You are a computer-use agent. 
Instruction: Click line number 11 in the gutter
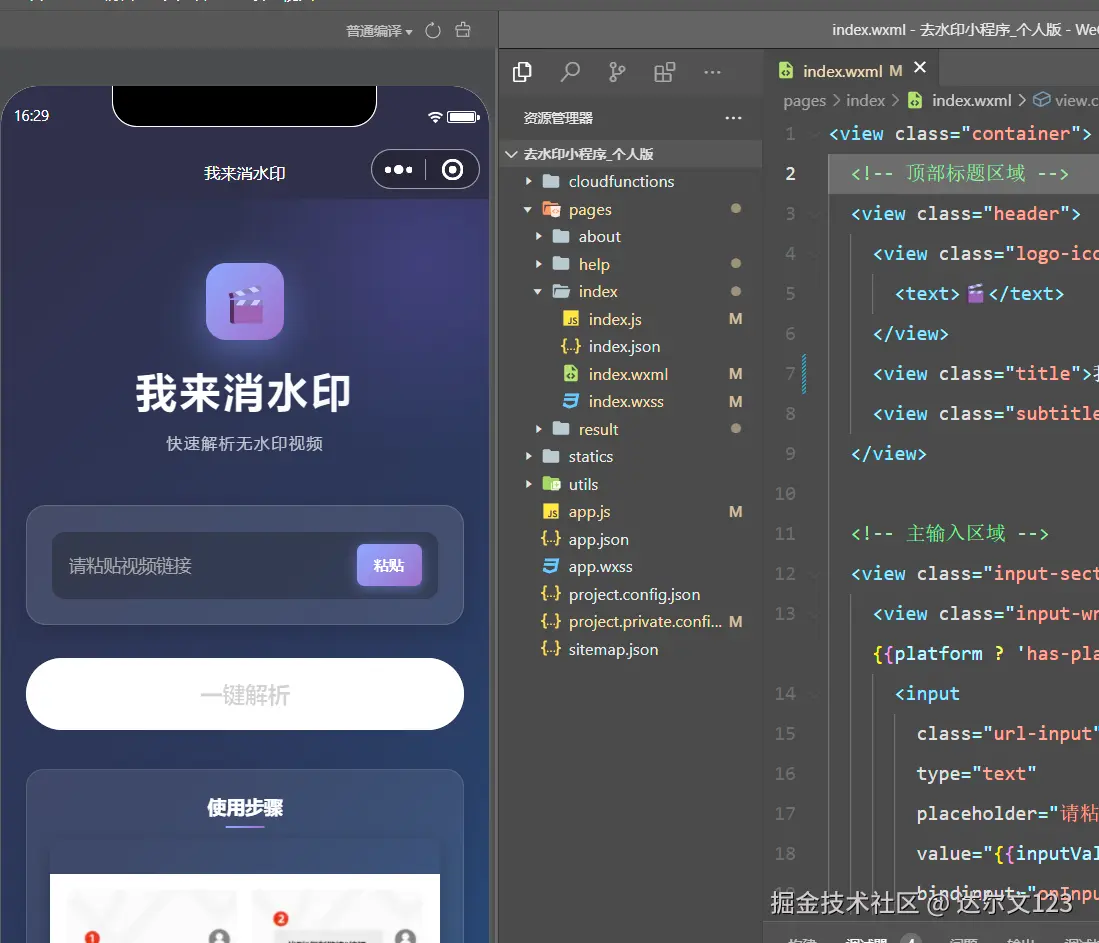(x=785, y=534)
